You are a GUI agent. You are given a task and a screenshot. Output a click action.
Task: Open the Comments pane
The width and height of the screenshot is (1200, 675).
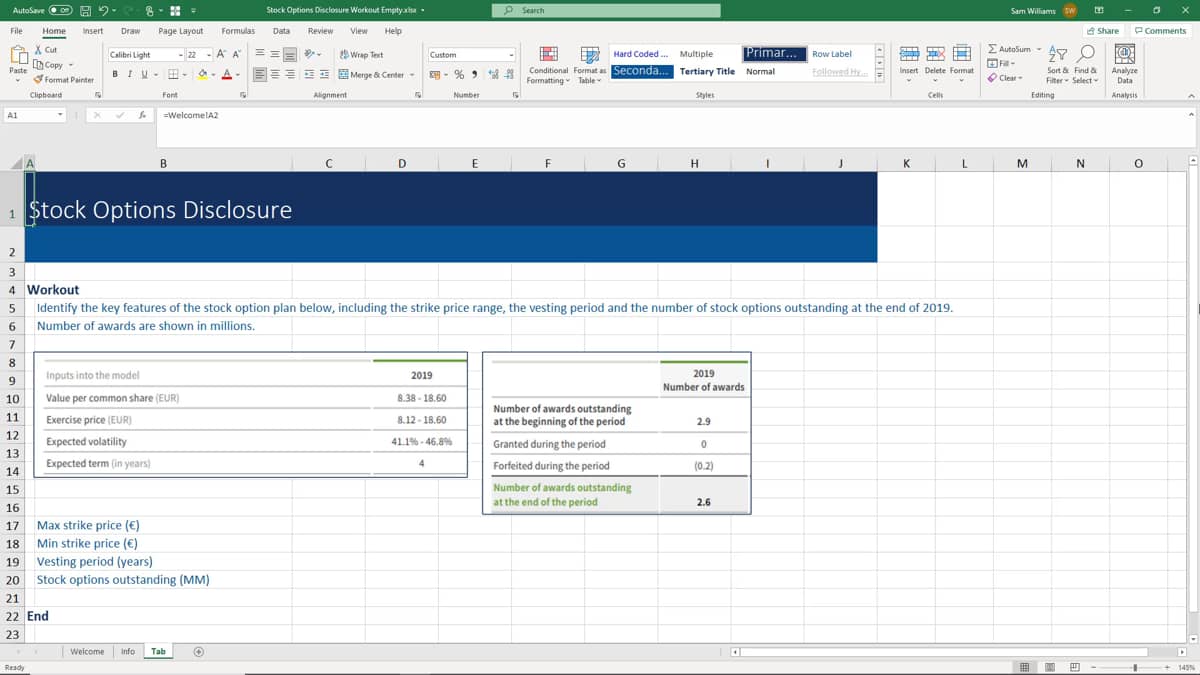pyautogui.click(x=1160, y=31)
